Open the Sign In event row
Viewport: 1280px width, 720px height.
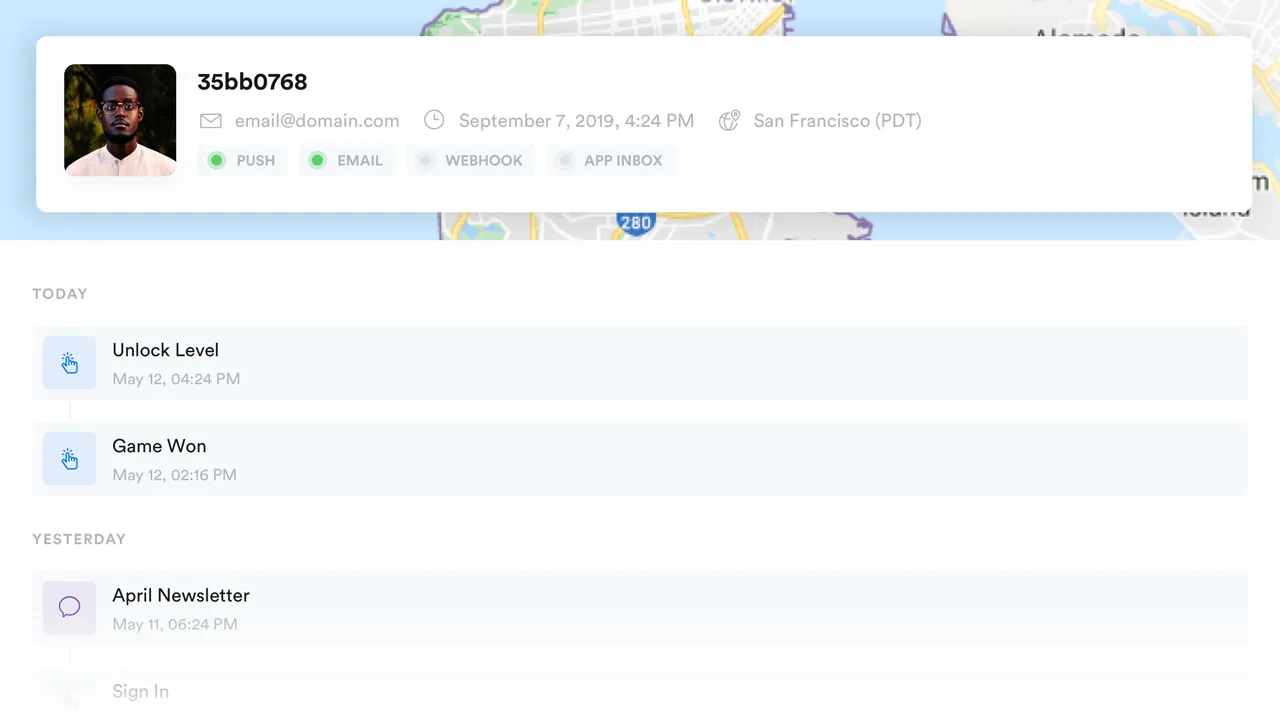(x=640, y=693)
